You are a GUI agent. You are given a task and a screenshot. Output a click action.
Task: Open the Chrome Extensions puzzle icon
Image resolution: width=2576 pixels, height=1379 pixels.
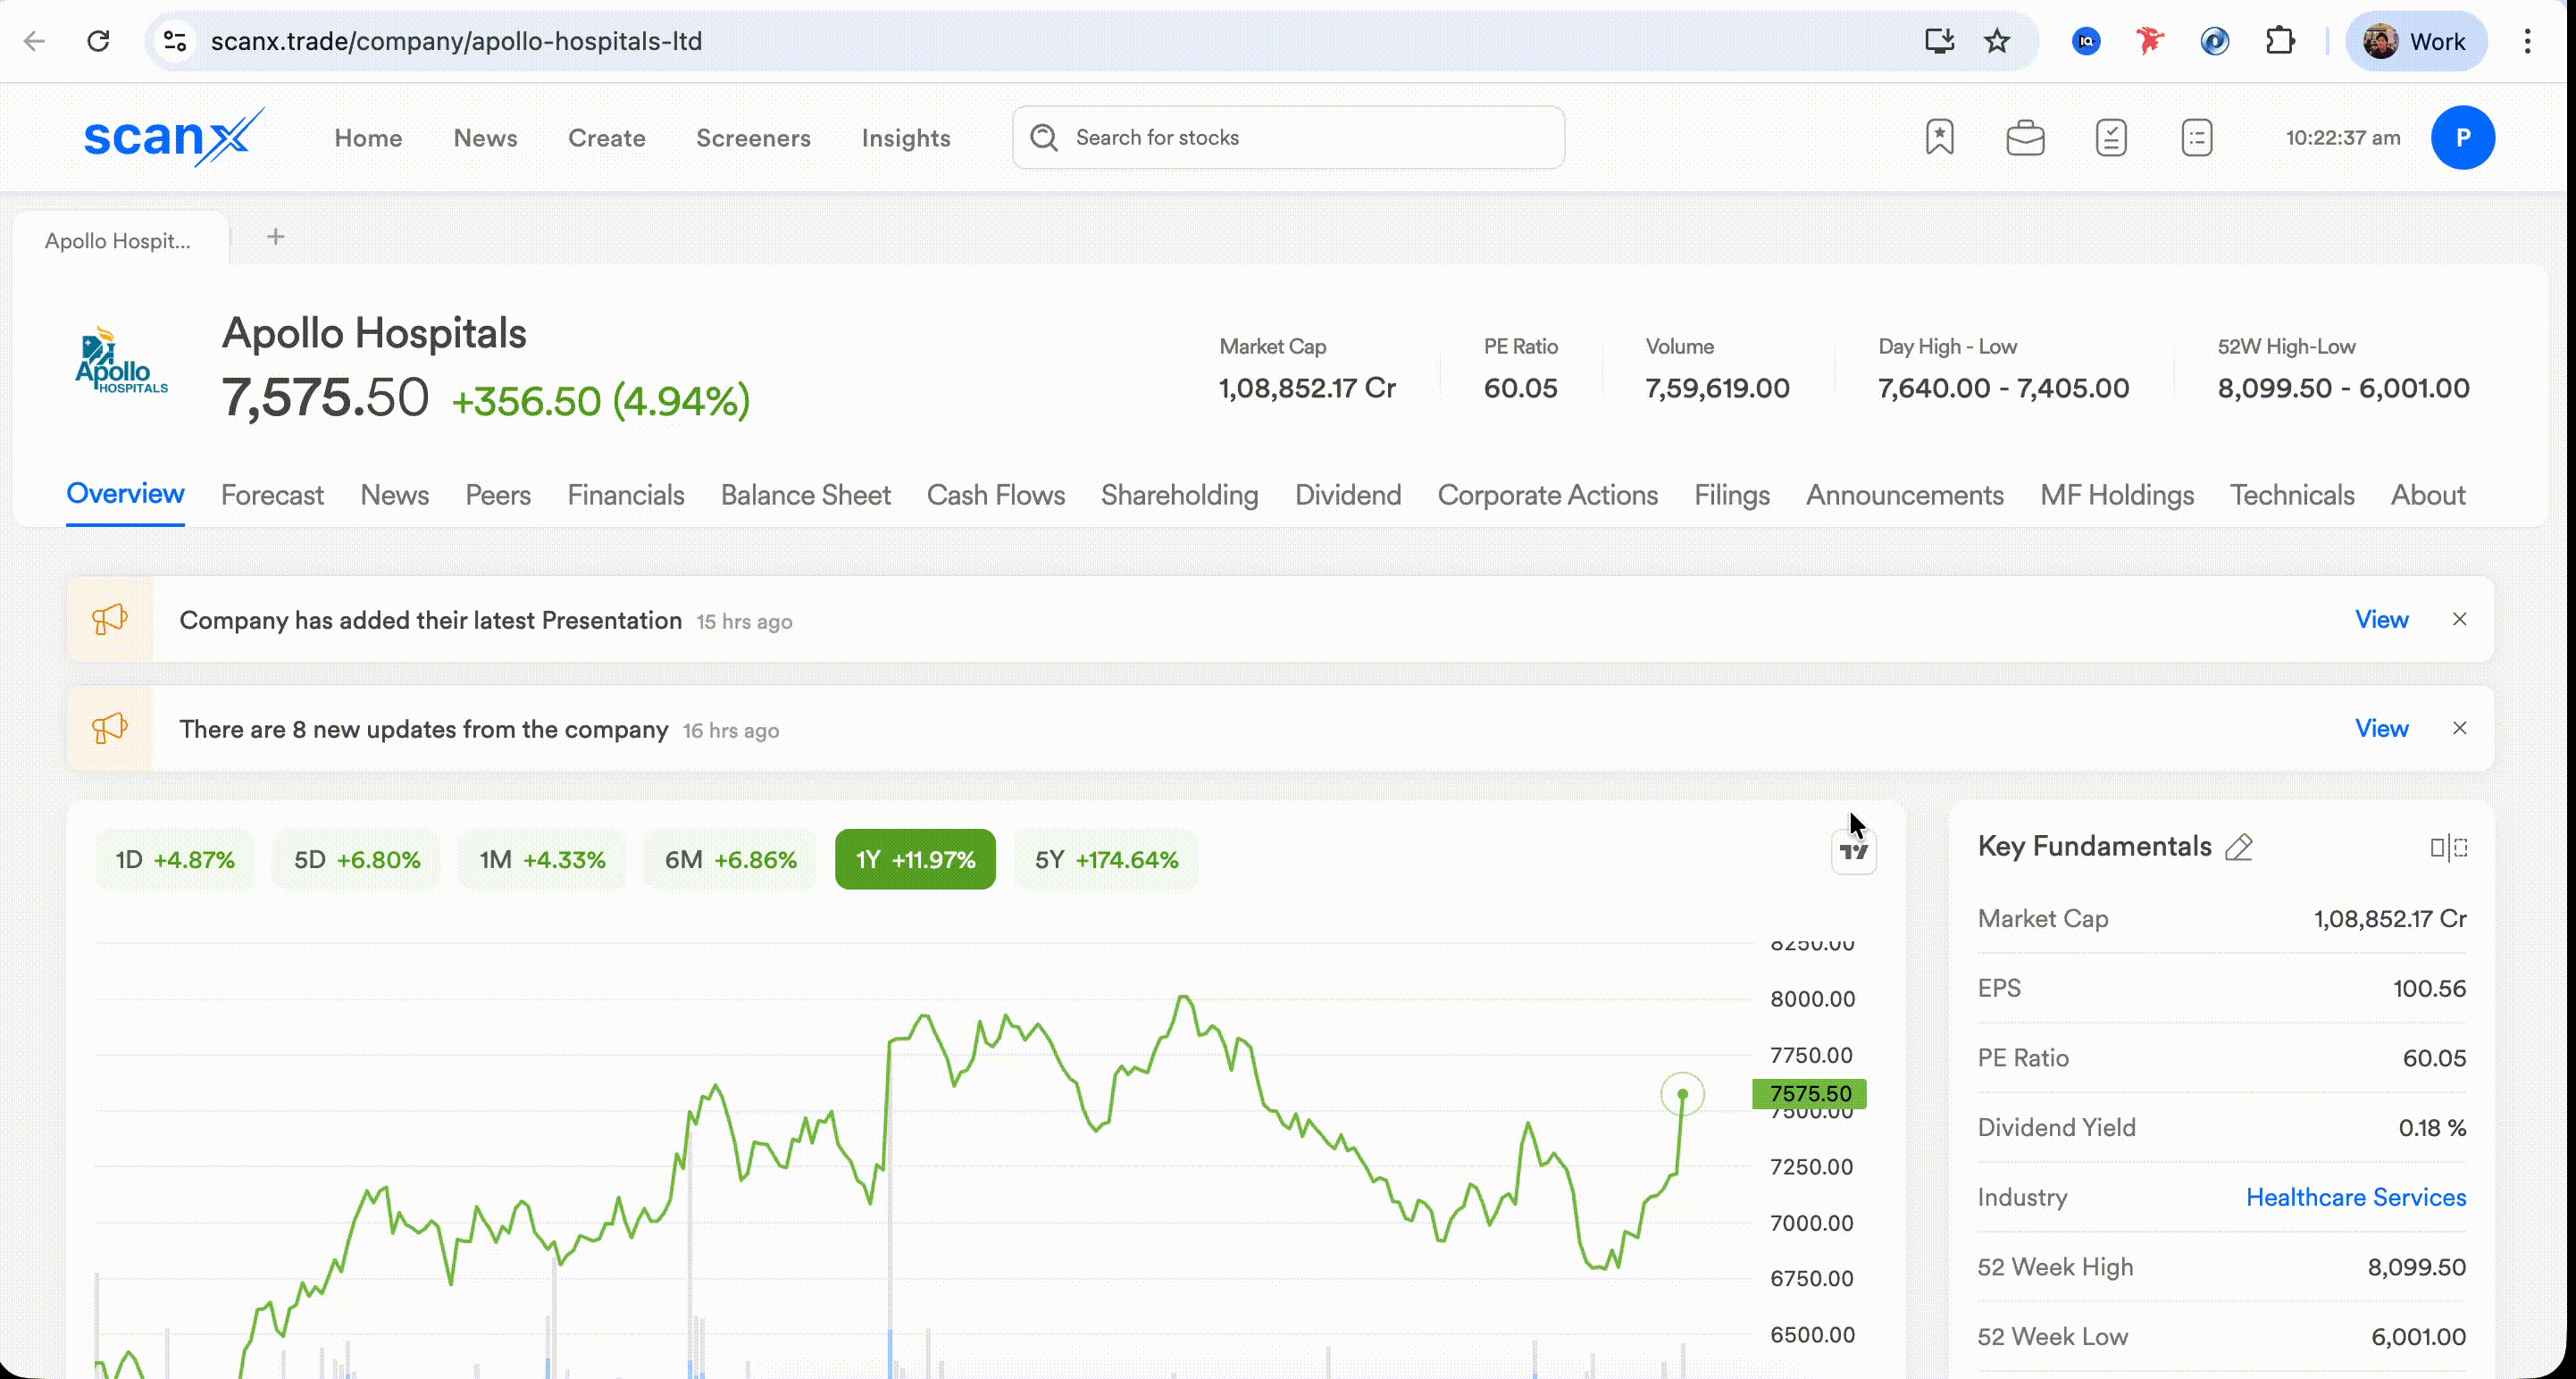2280,41
